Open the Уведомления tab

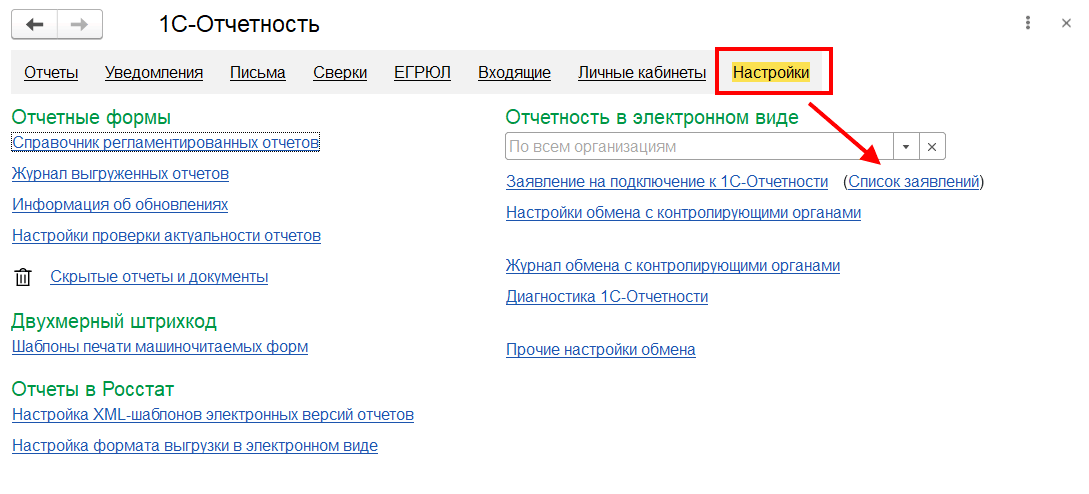point(154,72)
